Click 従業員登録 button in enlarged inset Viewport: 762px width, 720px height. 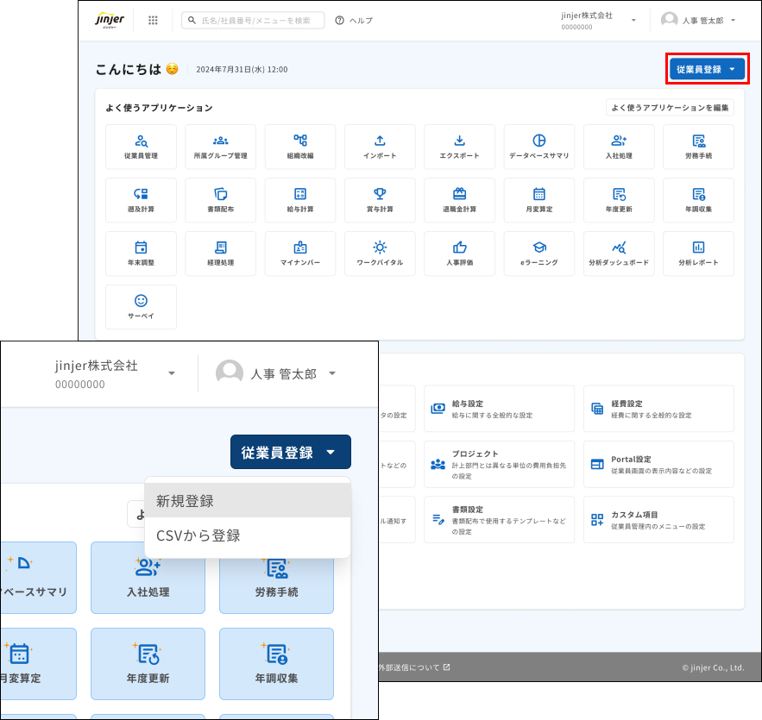coord(291,452)
